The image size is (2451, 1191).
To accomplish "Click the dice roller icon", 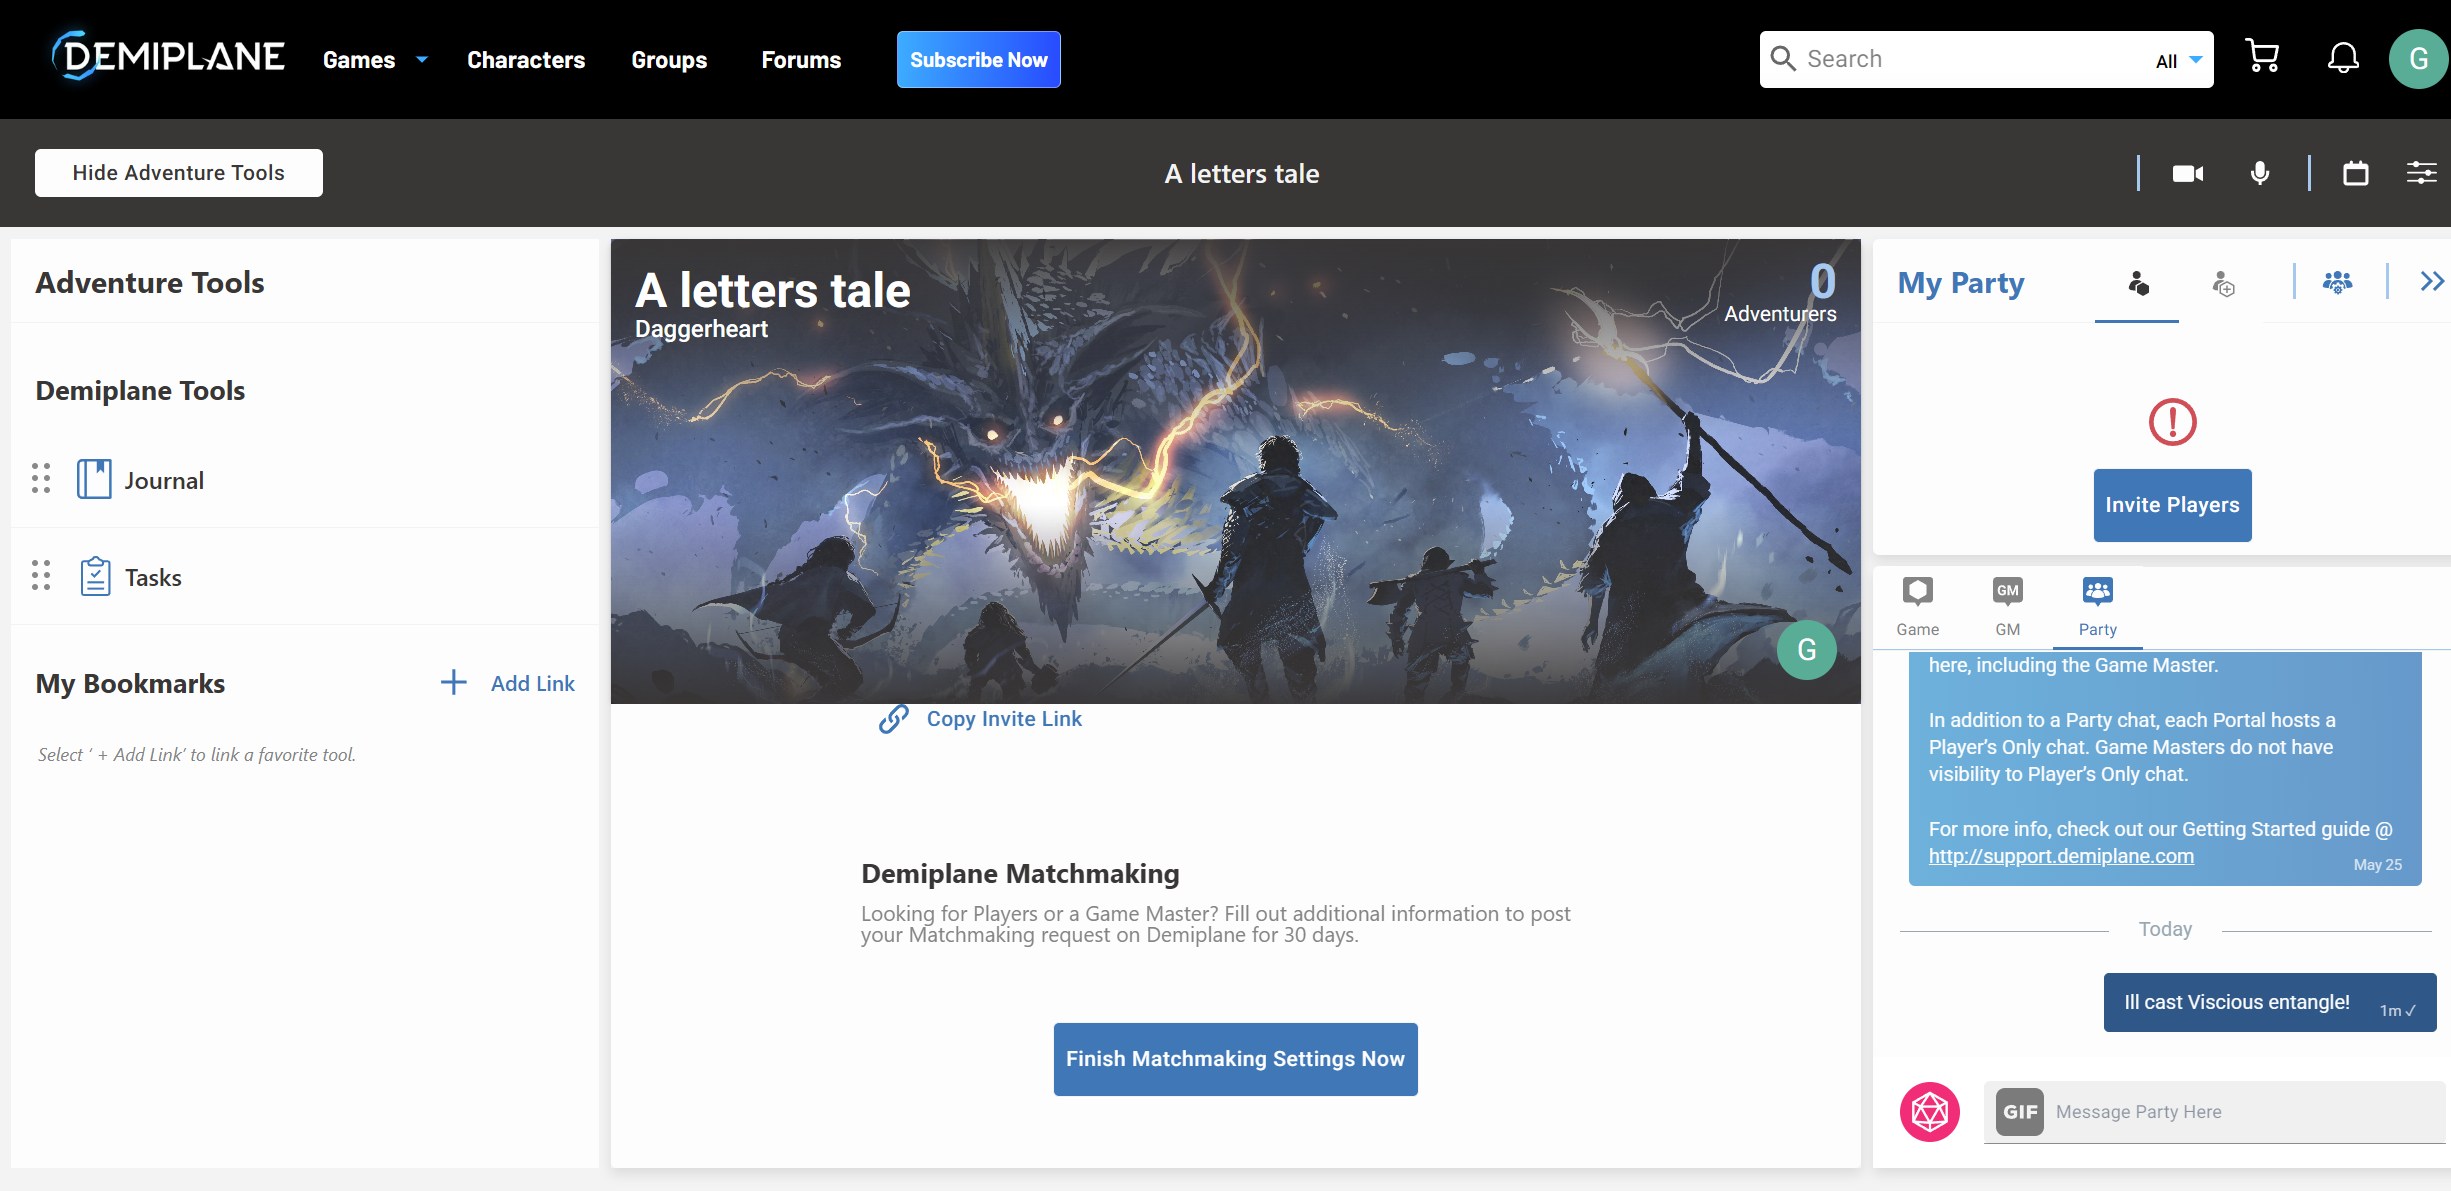I will 1929,1111.
